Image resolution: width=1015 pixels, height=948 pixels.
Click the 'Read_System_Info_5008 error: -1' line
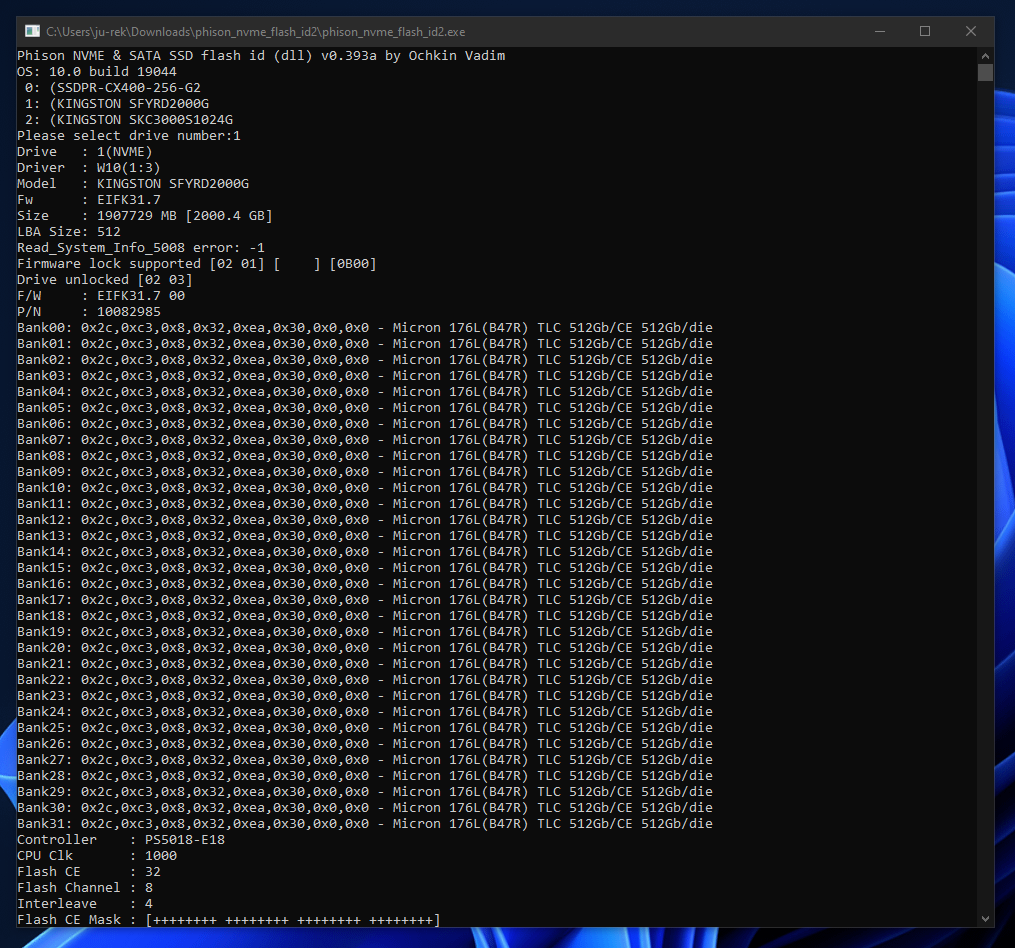click(x=140, y=247)
